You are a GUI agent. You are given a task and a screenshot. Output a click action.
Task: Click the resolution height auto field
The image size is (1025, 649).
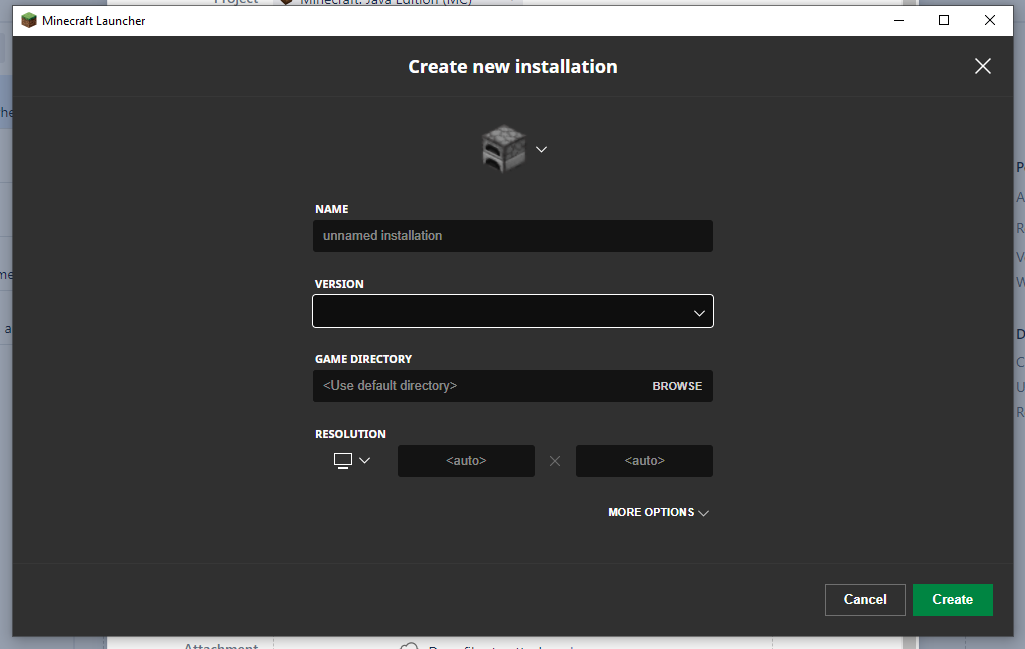[x=644, y=461]
